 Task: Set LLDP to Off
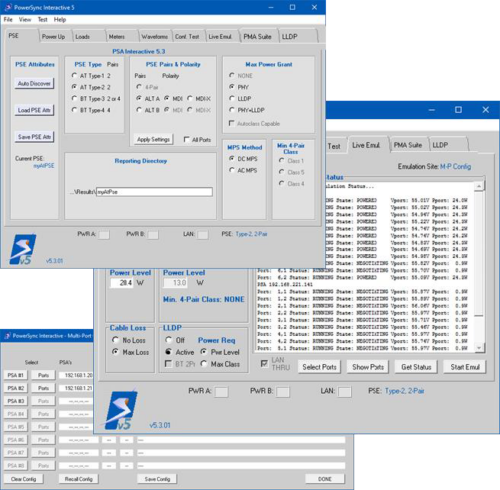pos(169,340)
